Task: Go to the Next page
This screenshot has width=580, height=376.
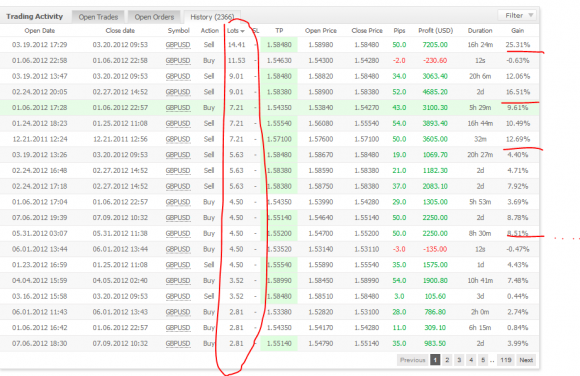Action: coord(526,360)
